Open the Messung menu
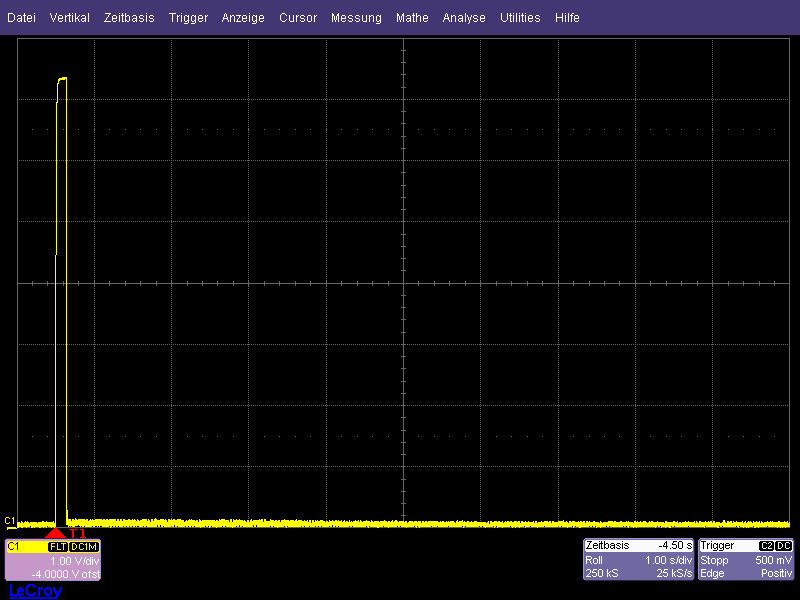The height and width of the screenshot is (600, 800). click(x=356, y=18)
